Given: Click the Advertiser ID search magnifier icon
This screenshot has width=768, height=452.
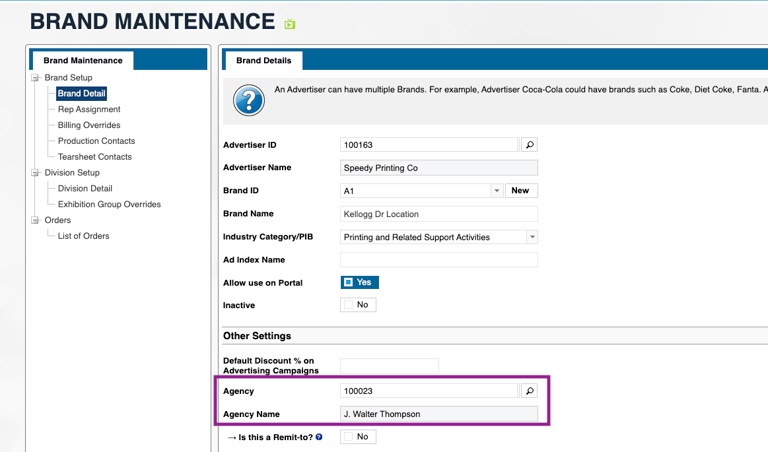Looking at the screenshot, I should 530,145.
